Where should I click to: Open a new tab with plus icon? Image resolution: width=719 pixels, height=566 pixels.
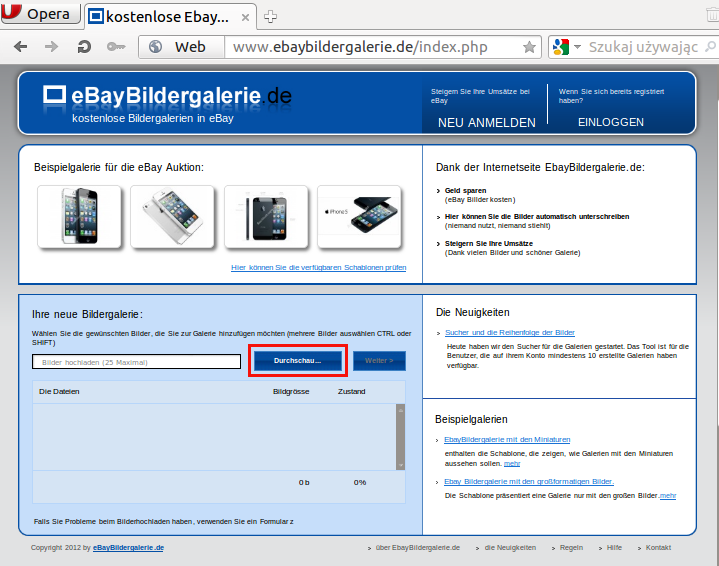270,17
